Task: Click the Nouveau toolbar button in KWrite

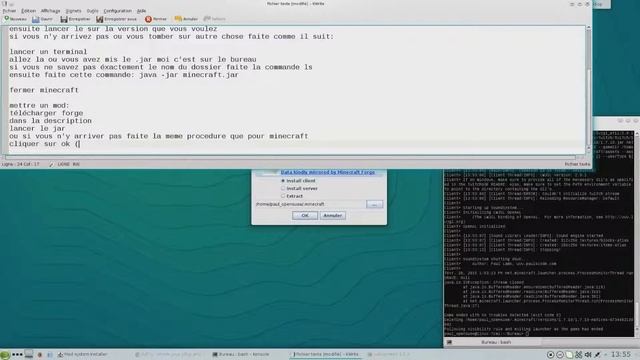Action: pyautogui.click(x=16, y=19)
